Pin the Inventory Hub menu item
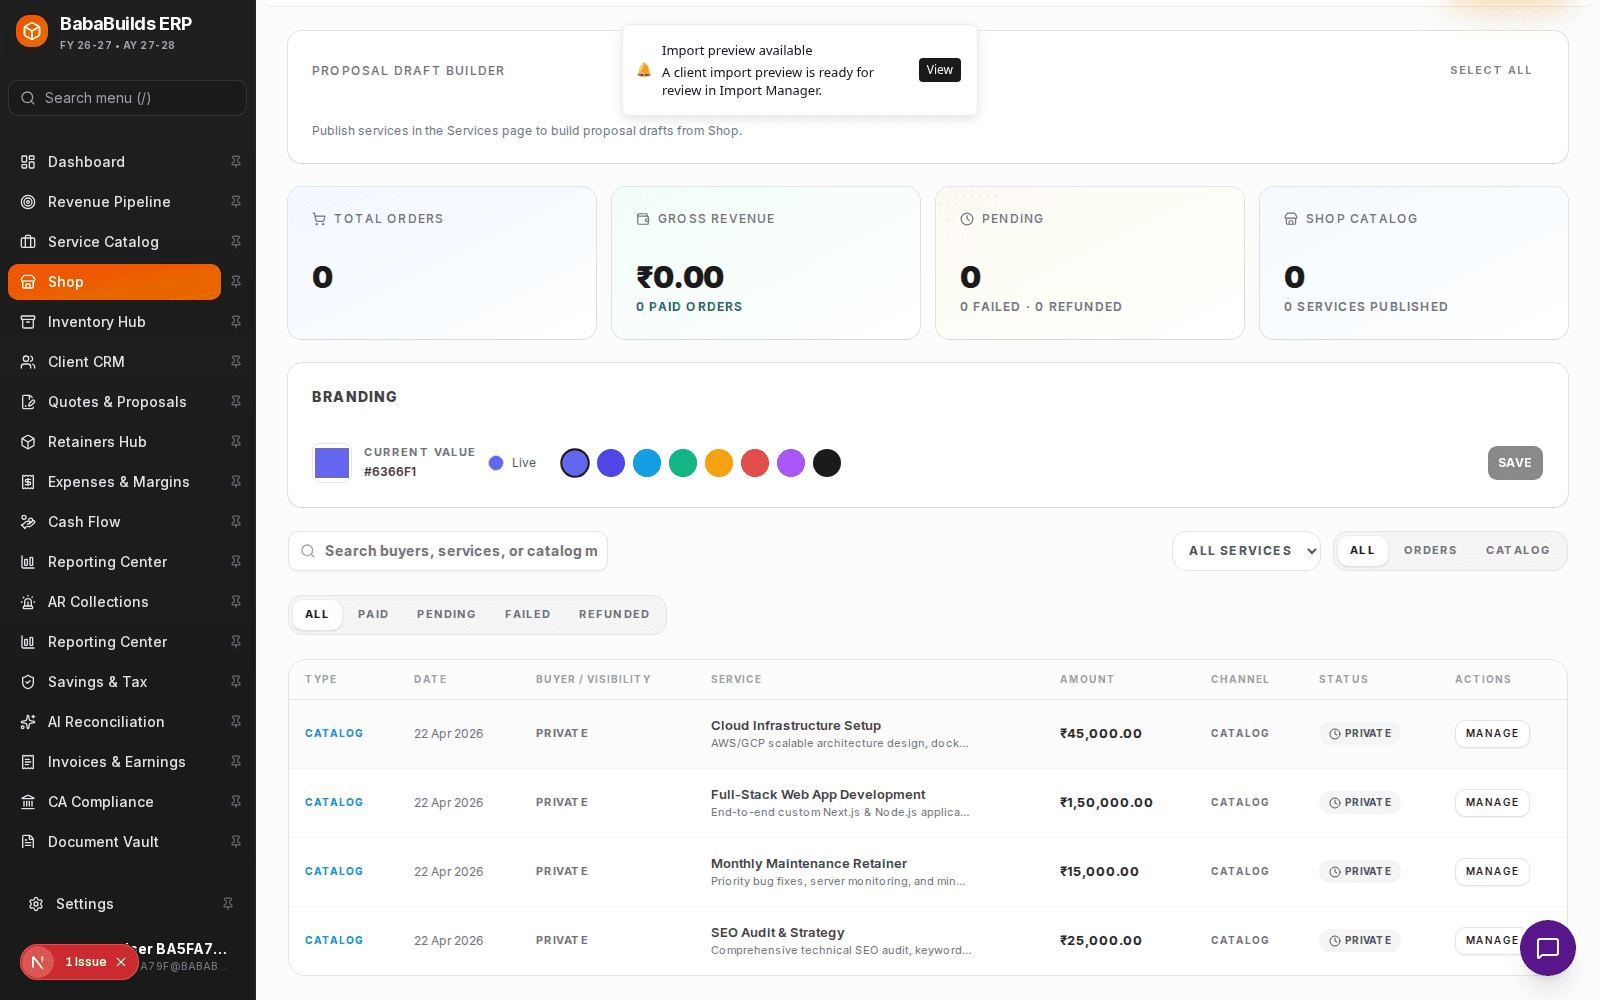 click(x=236, y=322)
